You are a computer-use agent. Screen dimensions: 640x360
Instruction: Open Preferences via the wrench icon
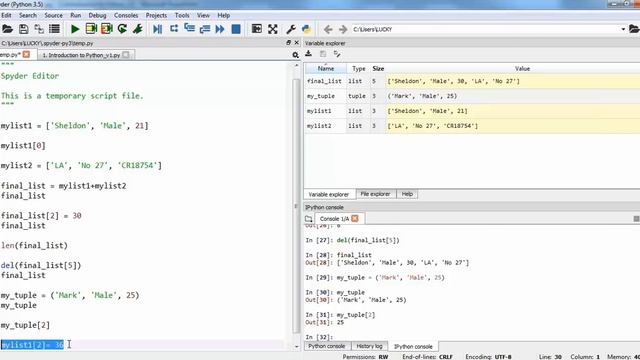click(291, 29)
